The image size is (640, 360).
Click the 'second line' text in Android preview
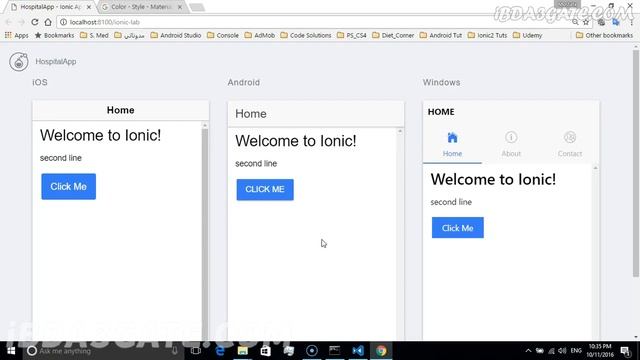pos(256,164)
